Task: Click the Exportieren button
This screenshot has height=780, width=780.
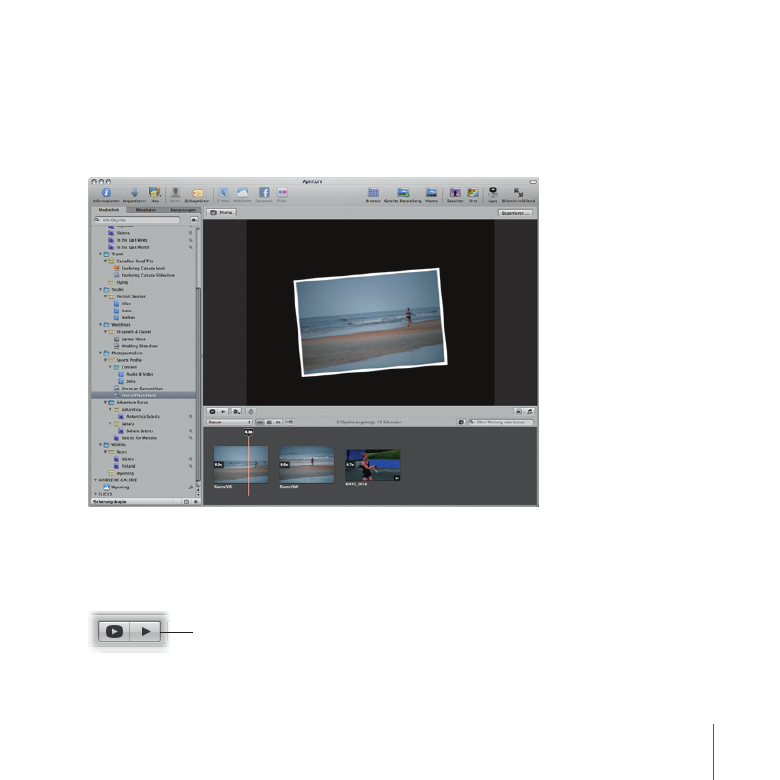Action: 515,213
